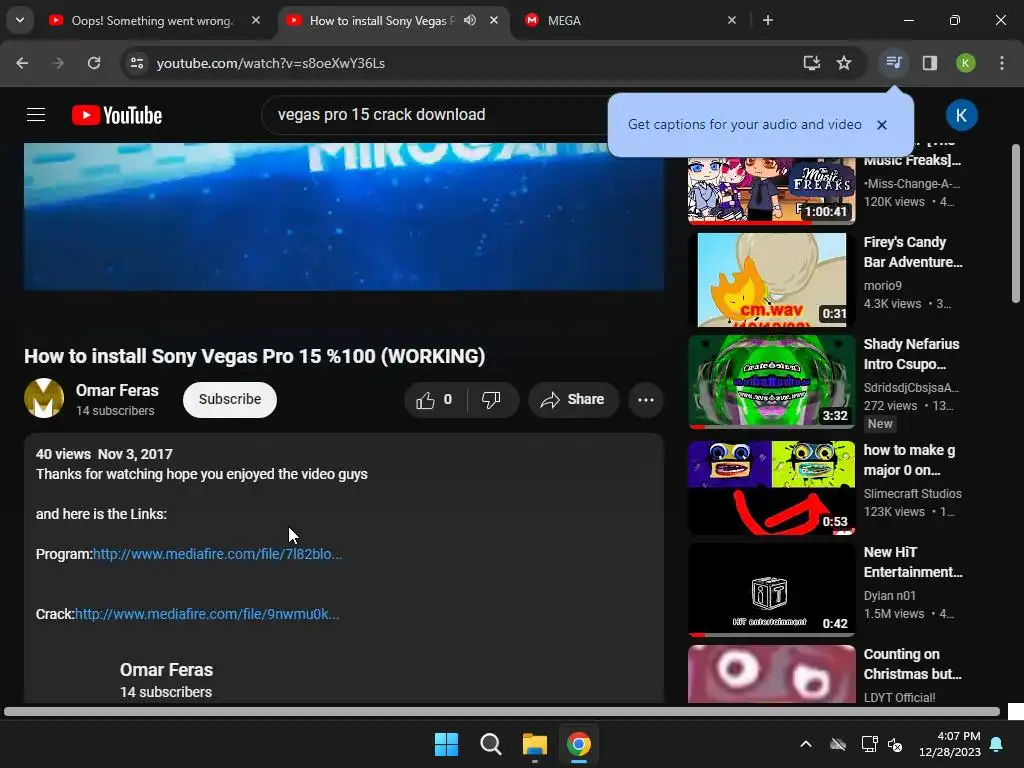Open OneDrive cloud tray icon
This screenshot has height=768, width=1024.
838,744
